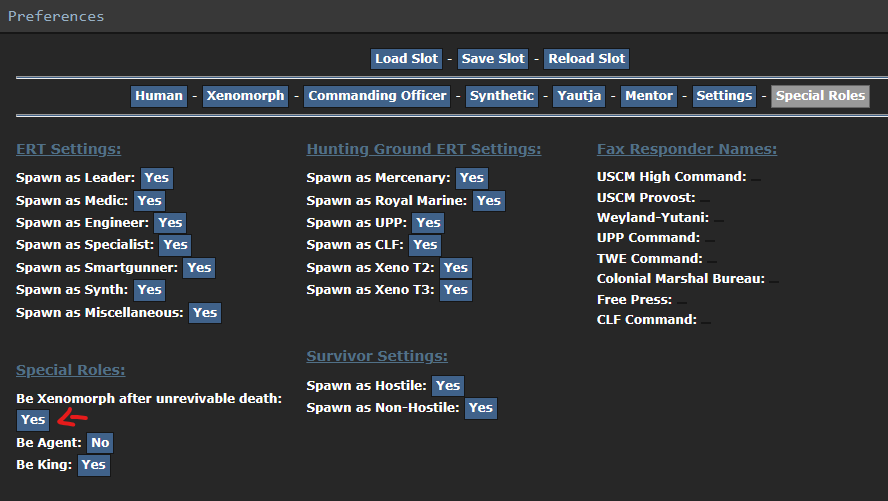
Task: Enable the Be Agent option
Action: (x=99, y=442)
